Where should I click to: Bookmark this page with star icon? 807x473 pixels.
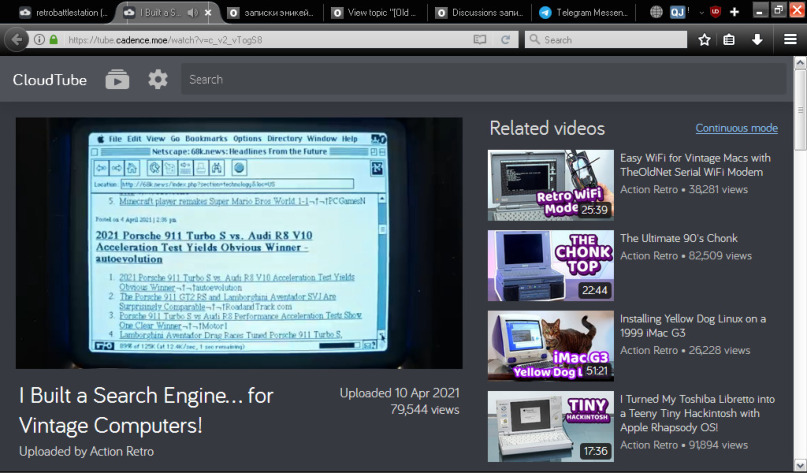[x=704, y=40]
